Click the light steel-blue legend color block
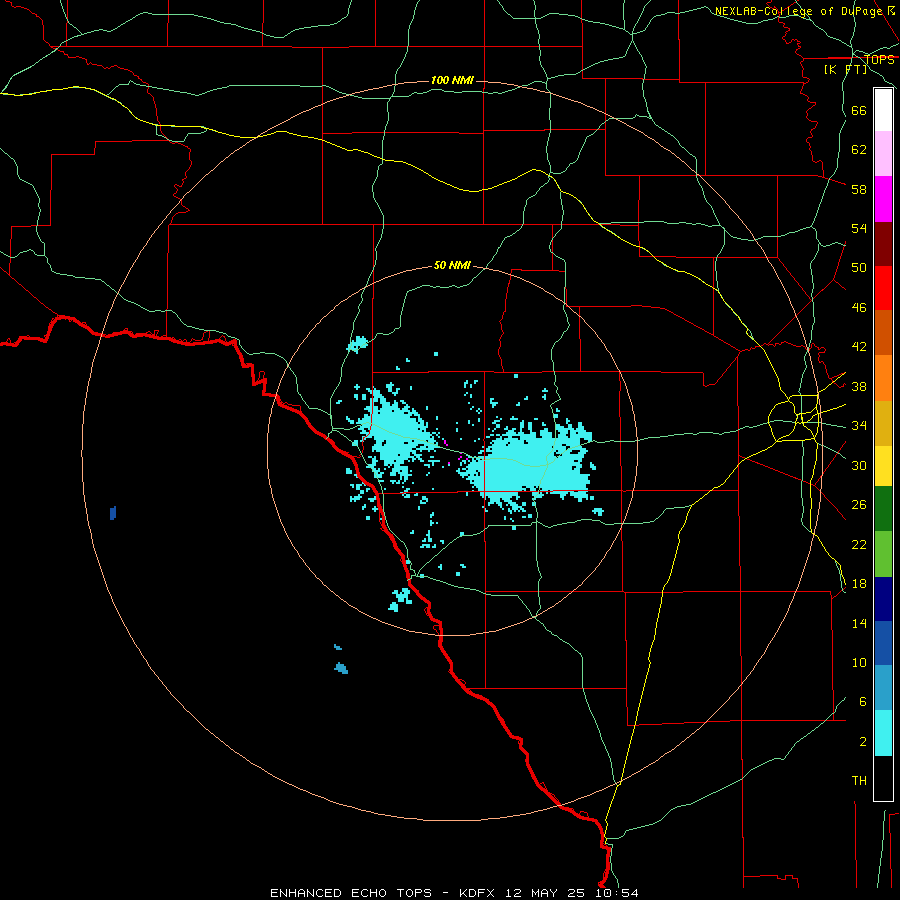This screenshot has width=900, height=900. tap(883, 688)
